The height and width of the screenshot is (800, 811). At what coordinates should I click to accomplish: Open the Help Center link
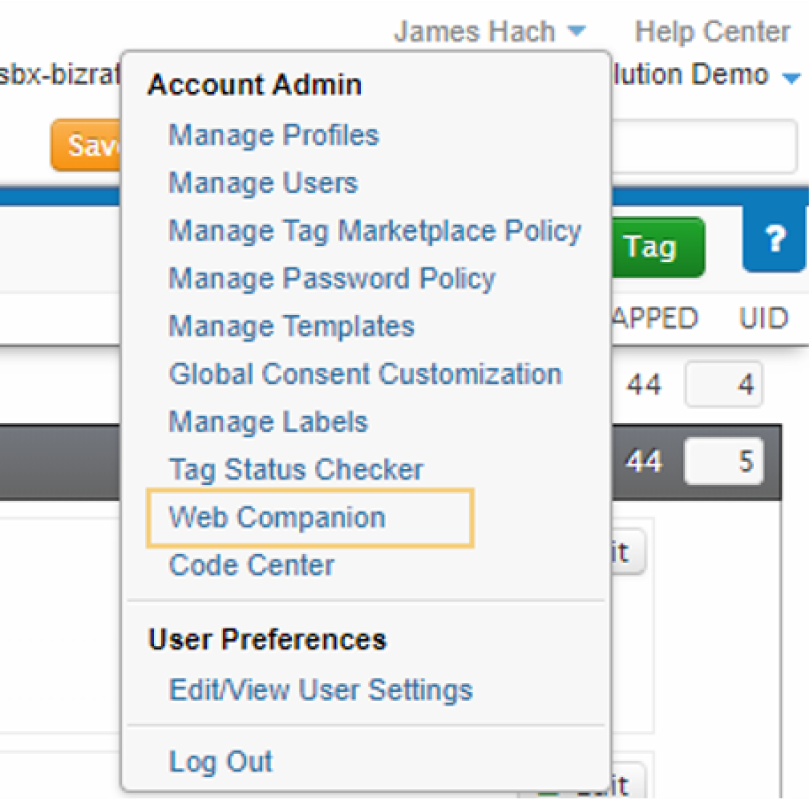coord(711,32)
